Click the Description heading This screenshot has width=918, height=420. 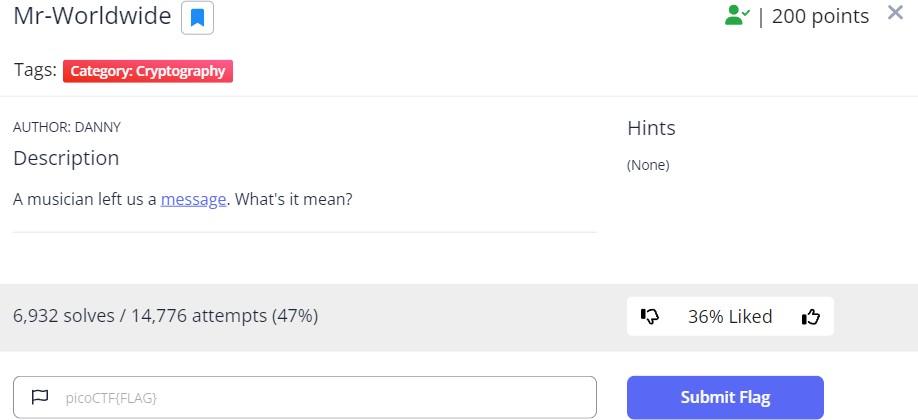[66, 158]
